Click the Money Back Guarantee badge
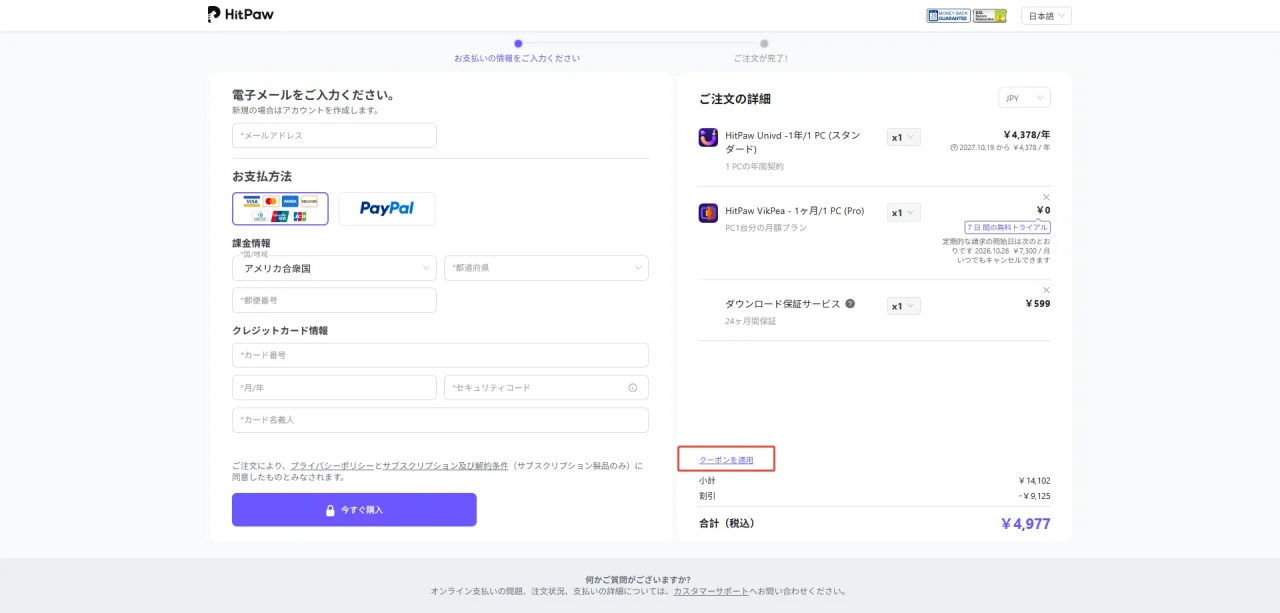The height and width of the screenshot is (613, 1280). tap(947, 16)
